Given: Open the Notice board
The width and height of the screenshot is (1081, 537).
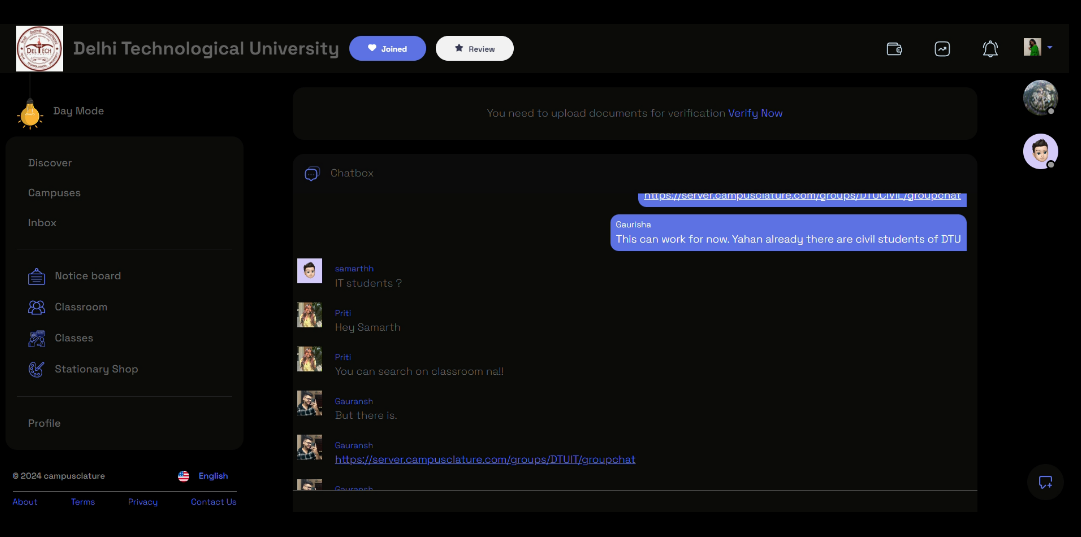Looking at the screenshot, I should (88, 276).
